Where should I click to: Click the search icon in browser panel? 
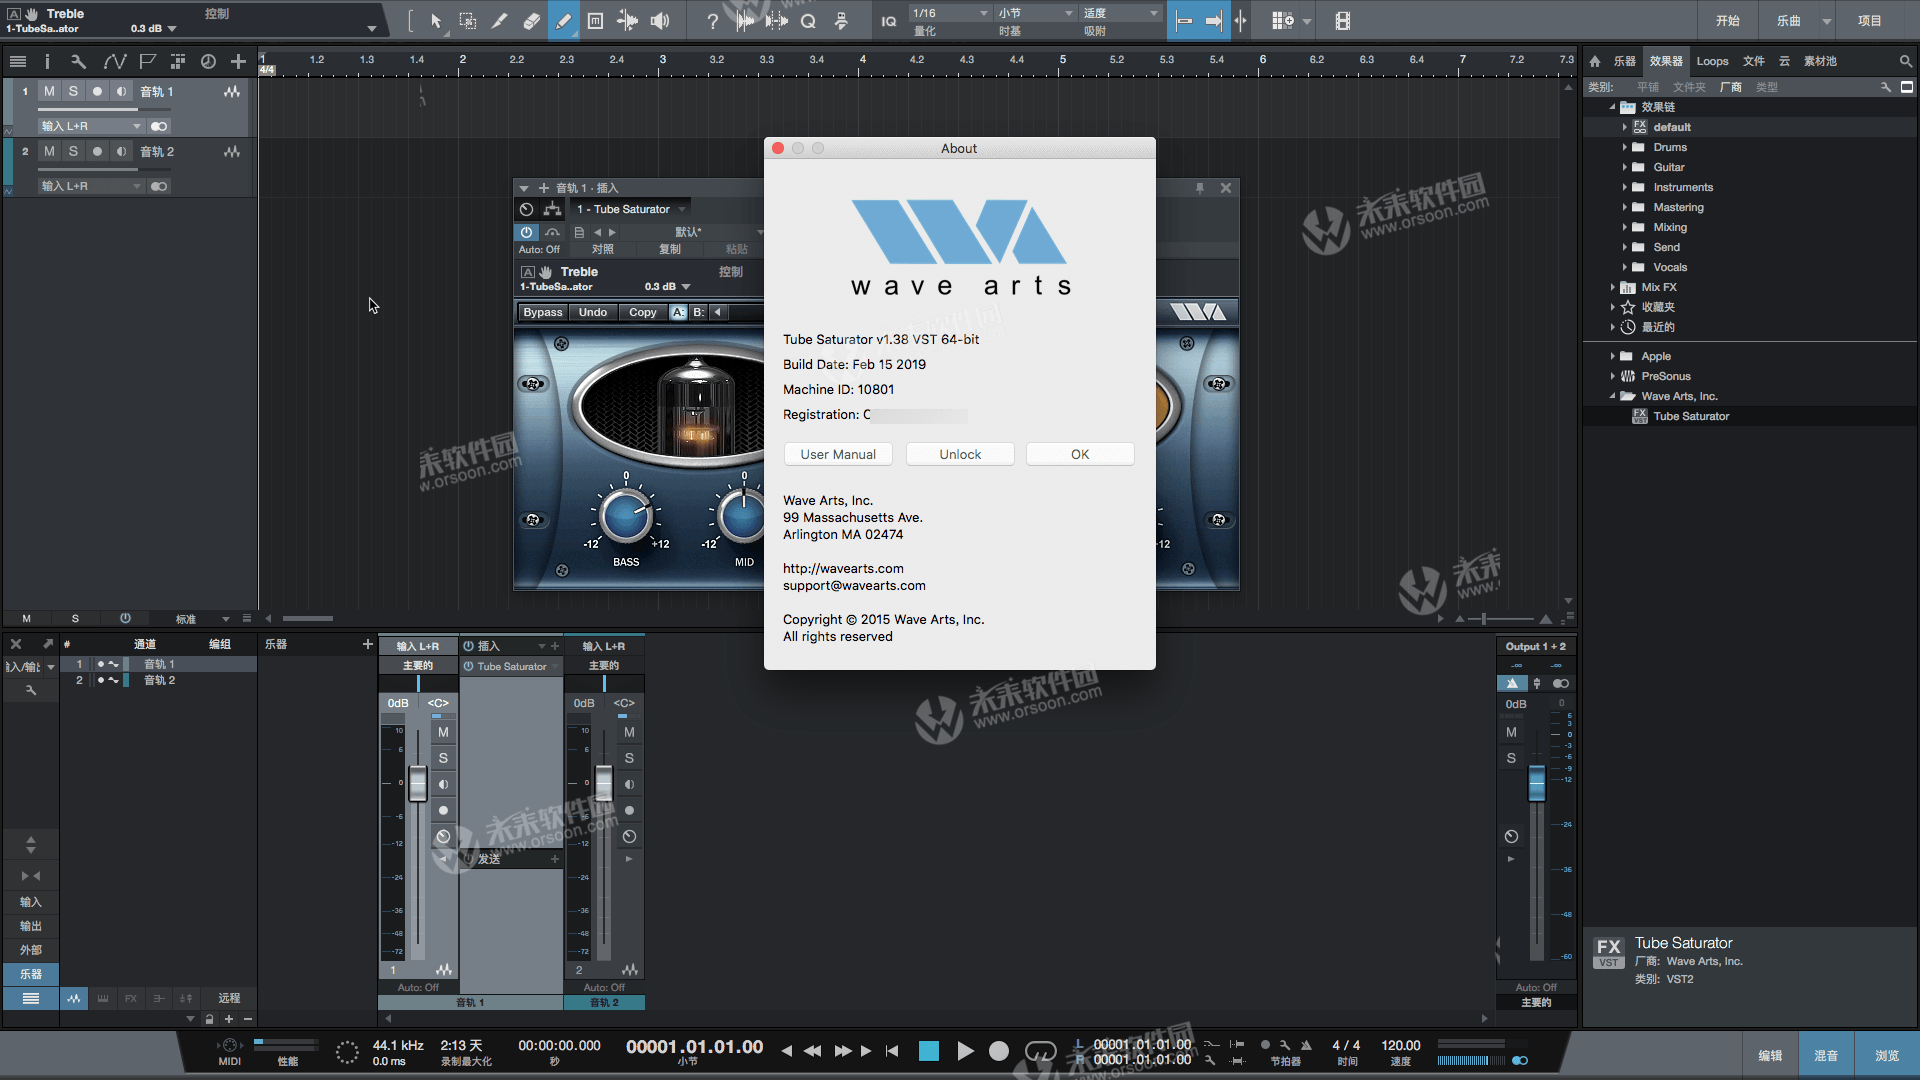1905,61
